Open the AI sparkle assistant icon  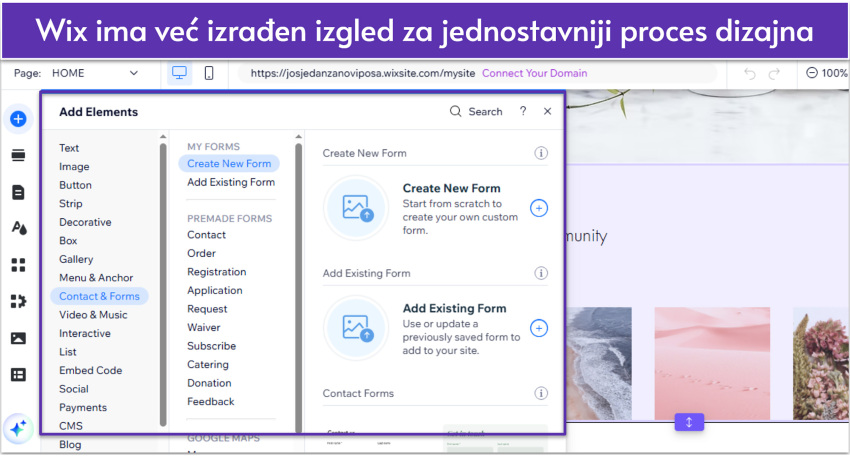tap(18, 429)
